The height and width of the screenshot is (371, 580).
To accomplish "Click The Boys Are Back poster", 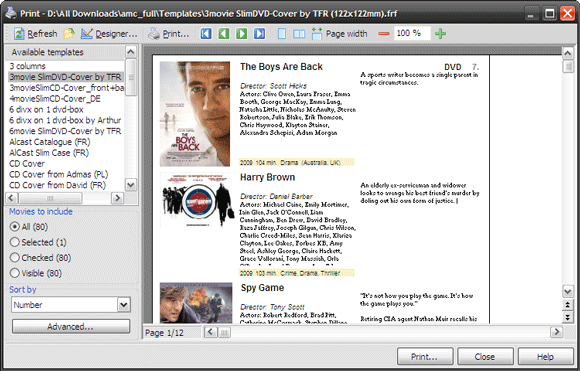I will (195, 114).
